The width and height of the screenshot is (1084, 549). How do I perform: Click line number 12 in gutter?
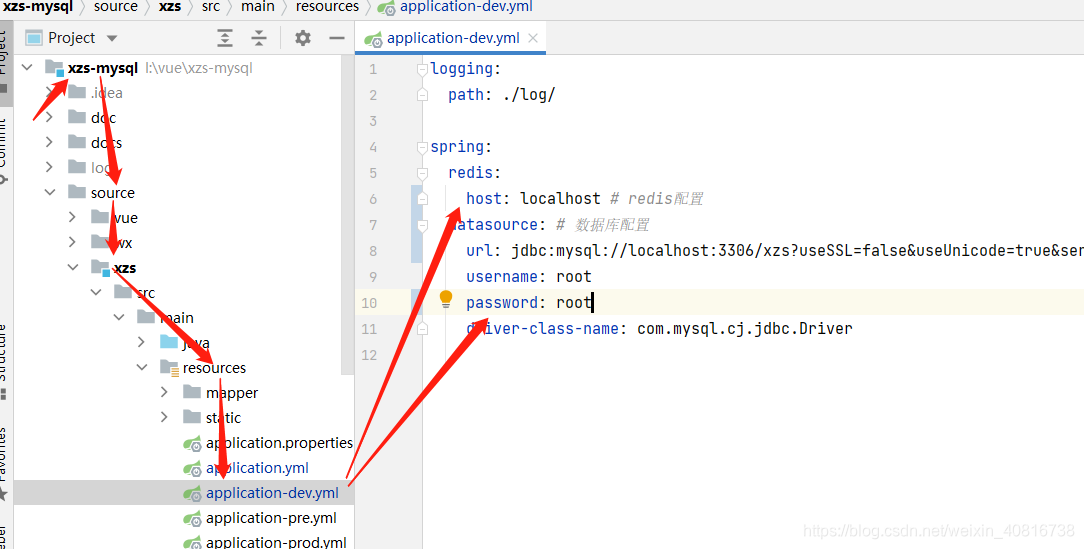pyautogui.click(x=369, y=355)
